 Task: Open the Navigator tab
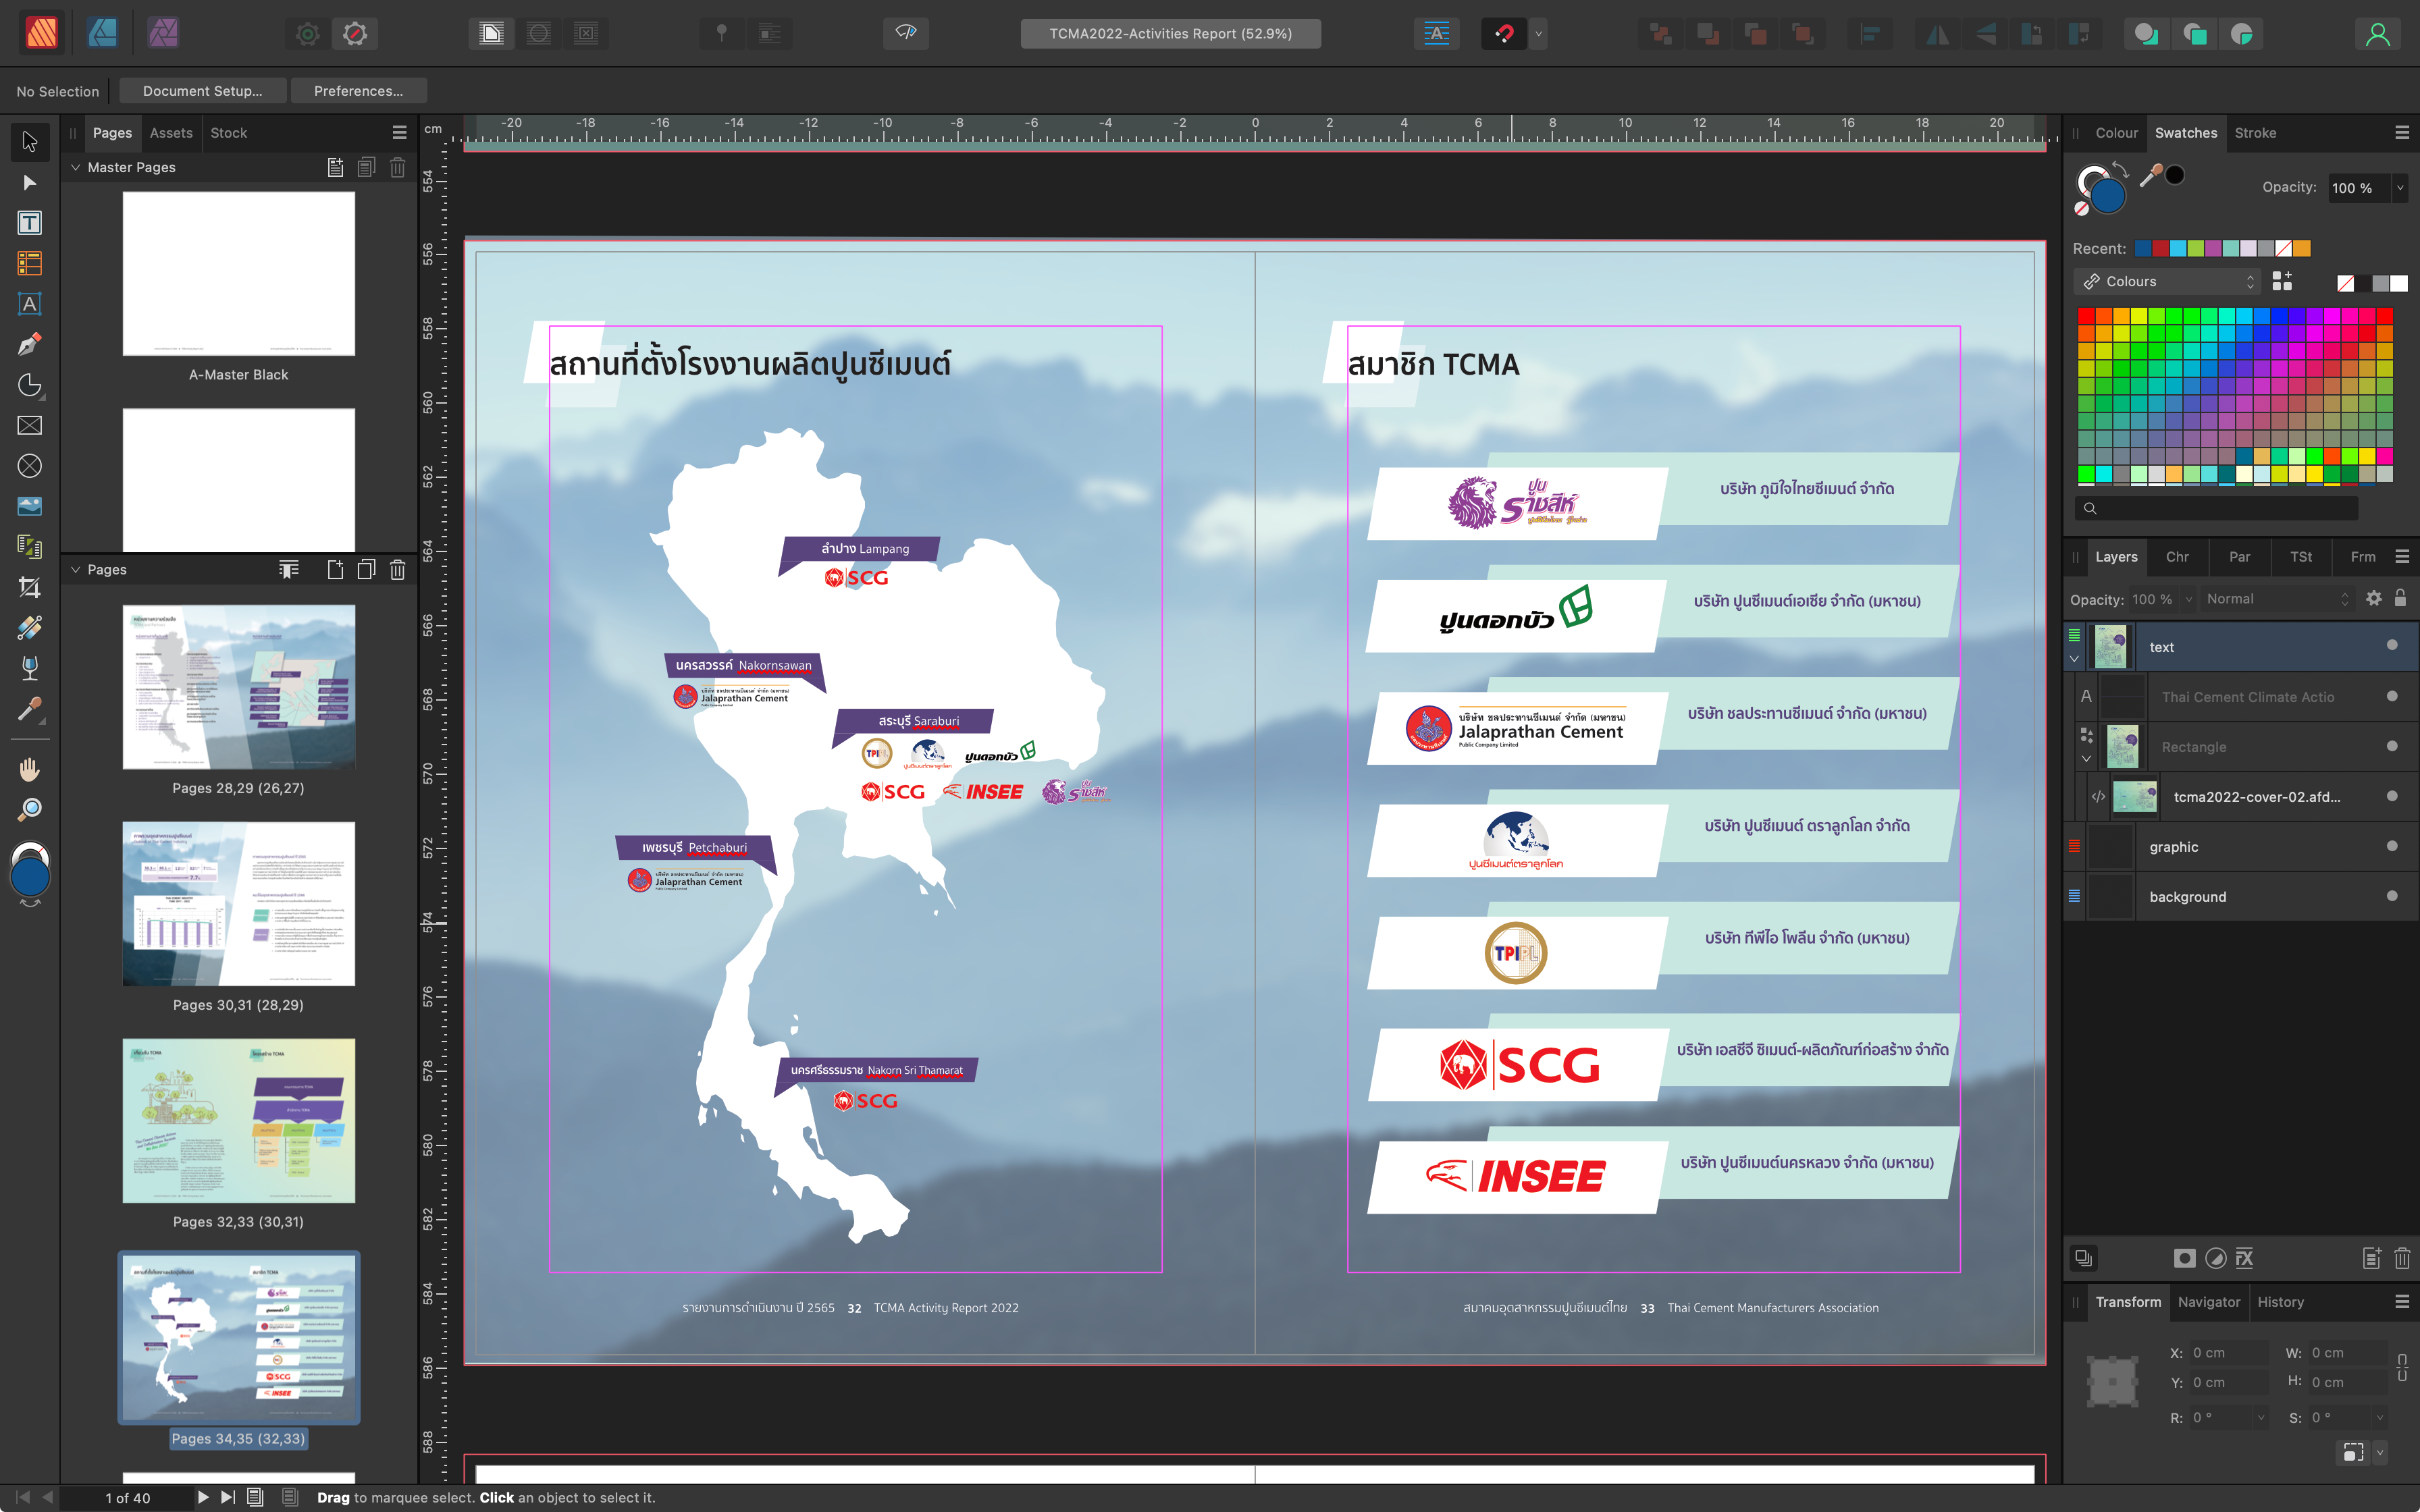click(2208, 1302)
